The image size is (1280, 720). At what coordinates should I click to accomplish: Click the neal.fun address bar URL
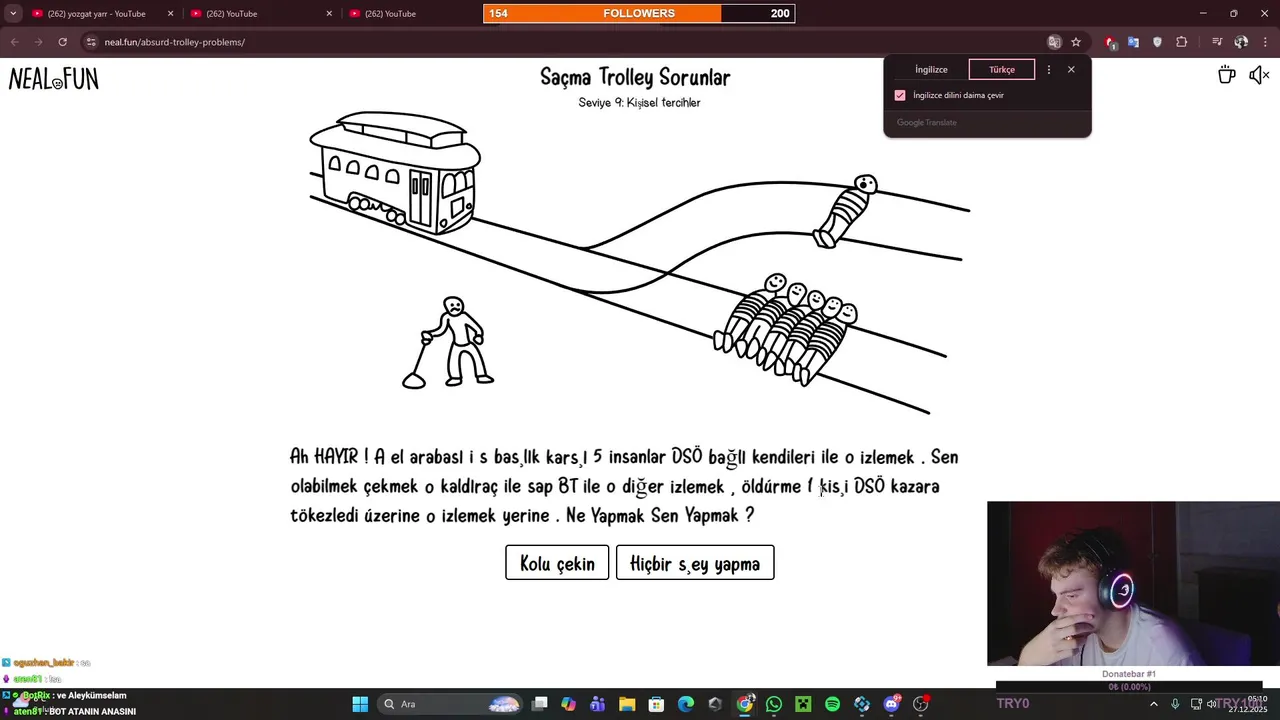click(x=174, y=42)
